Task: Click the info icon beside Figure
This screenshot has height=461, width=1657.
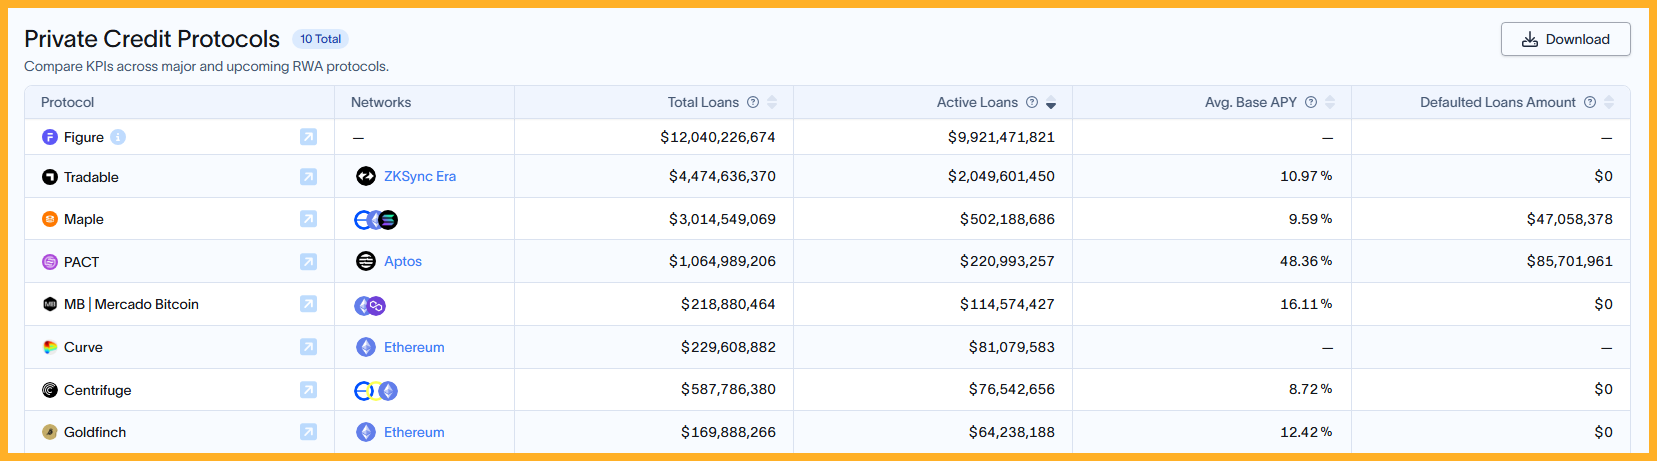Action: (118, 137)
